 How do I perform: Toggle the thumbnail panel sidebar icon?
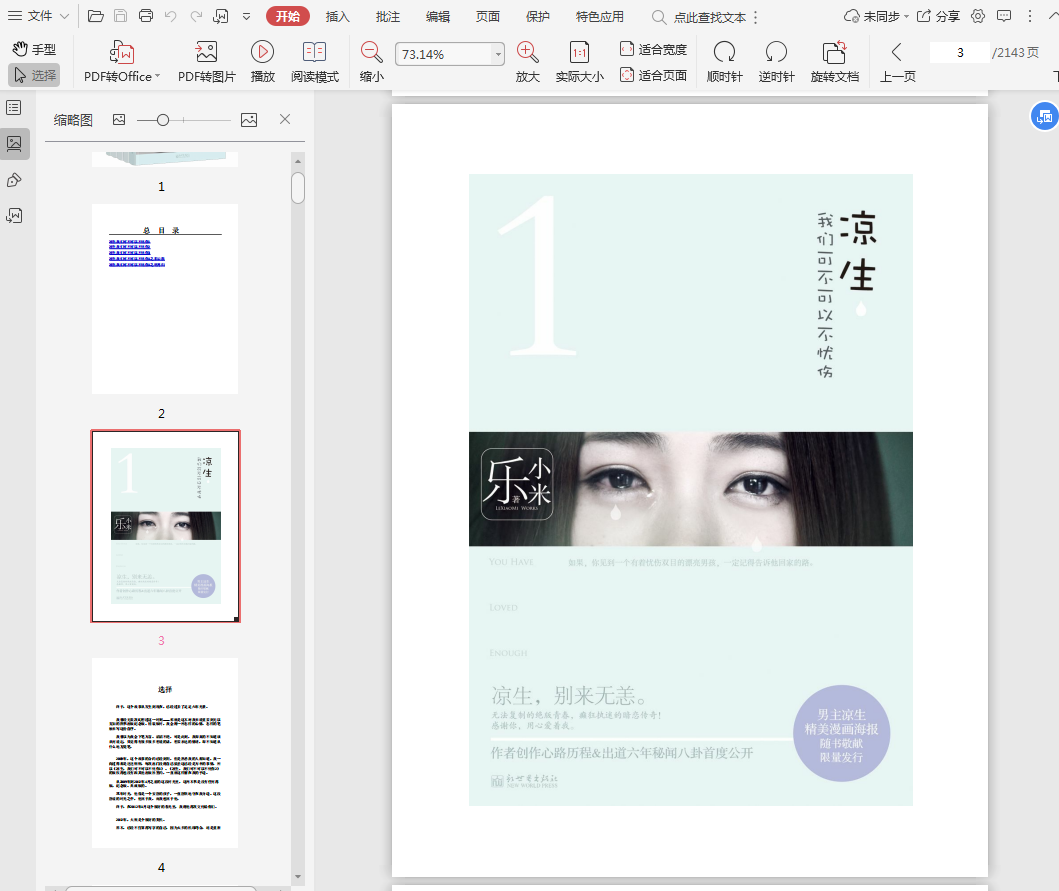(x=14, y=143)
